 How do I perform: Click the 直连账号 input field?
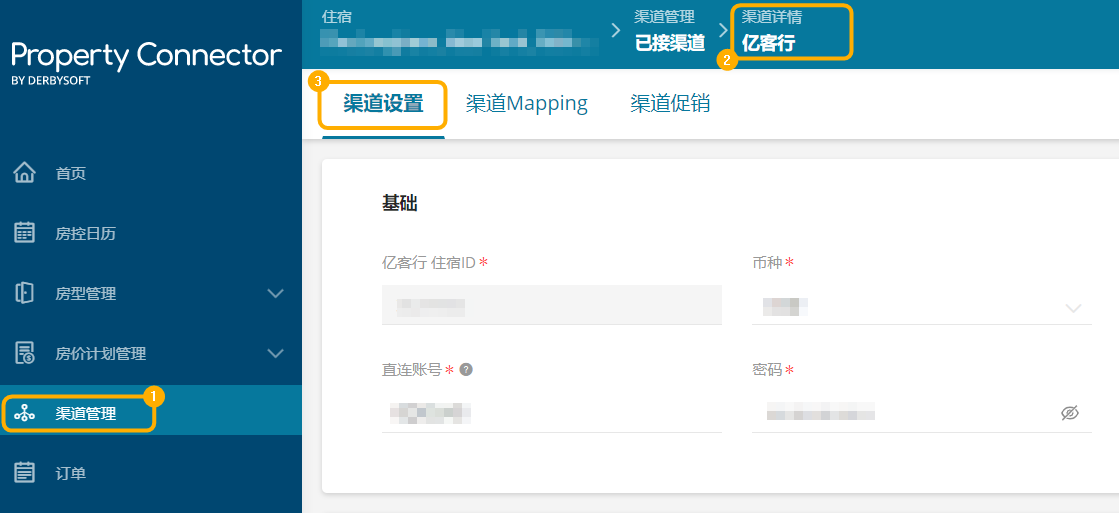pos(552,412)
